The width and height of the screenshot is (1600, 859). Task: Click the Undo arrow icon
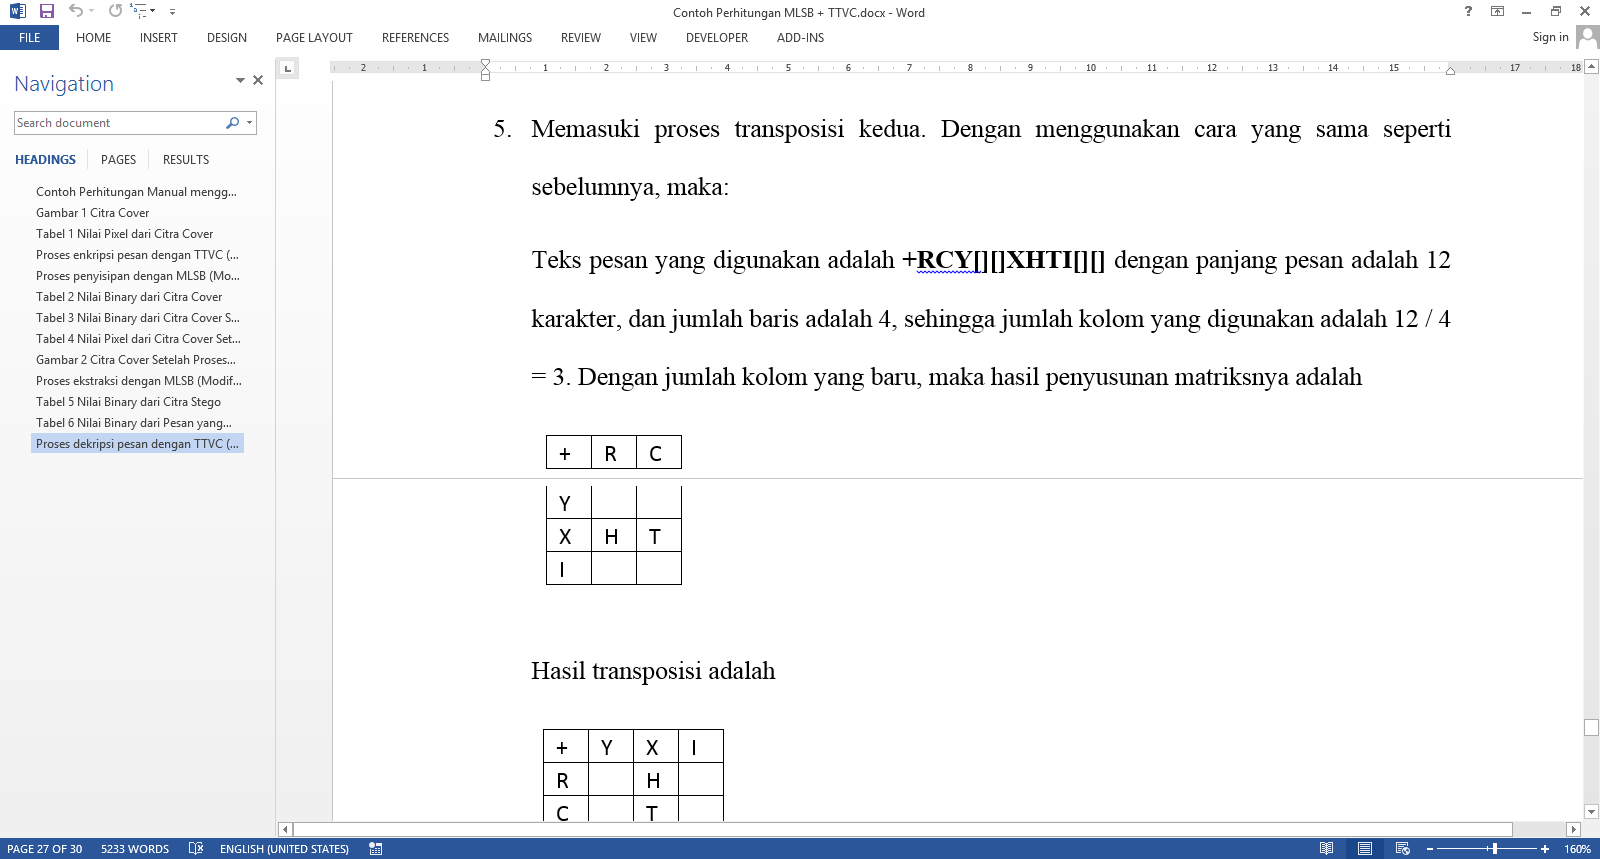click(x=76, y=11)
